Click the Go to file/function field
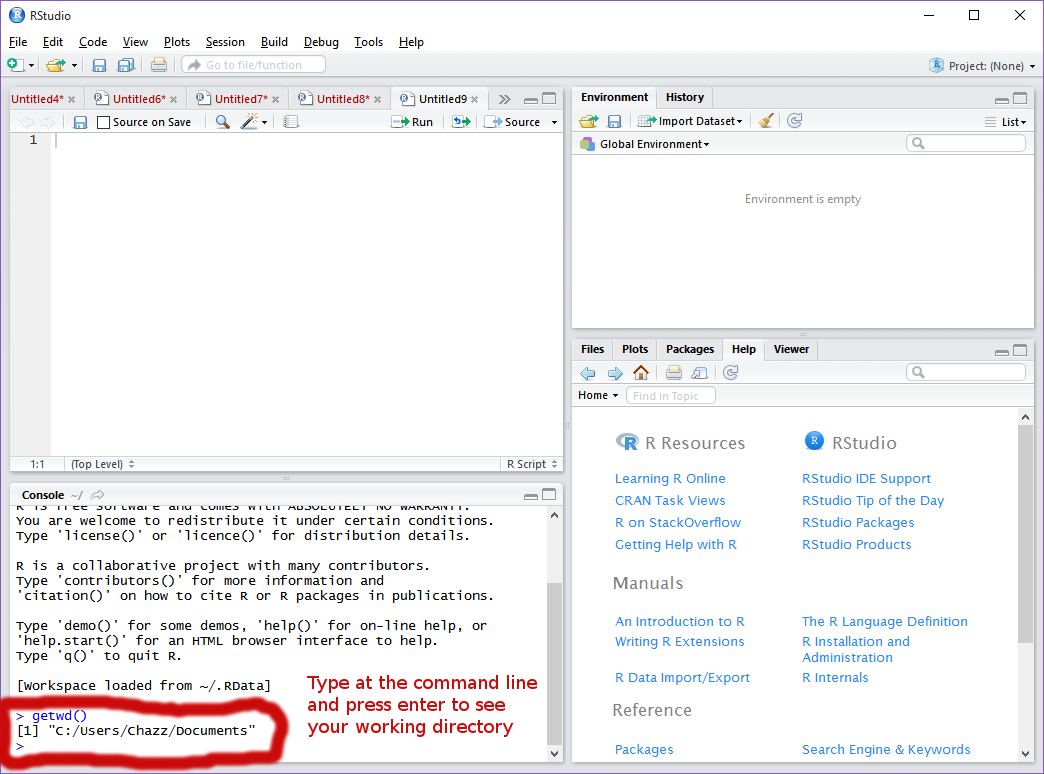 (x=254, y=65)
